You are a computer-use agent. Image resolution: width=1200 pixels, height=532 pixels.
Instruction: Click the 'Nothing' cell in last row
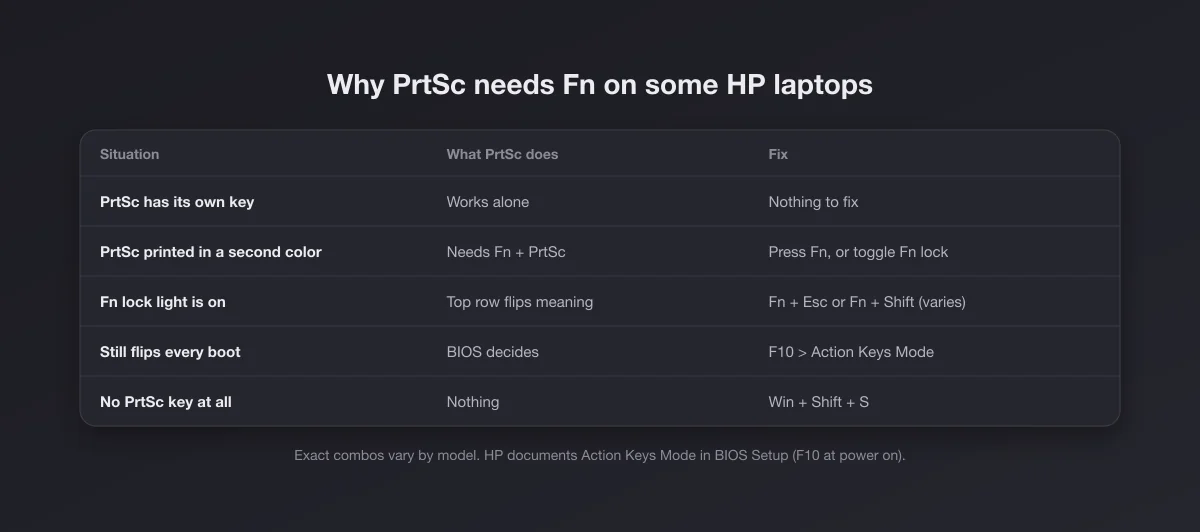(473, 402)
